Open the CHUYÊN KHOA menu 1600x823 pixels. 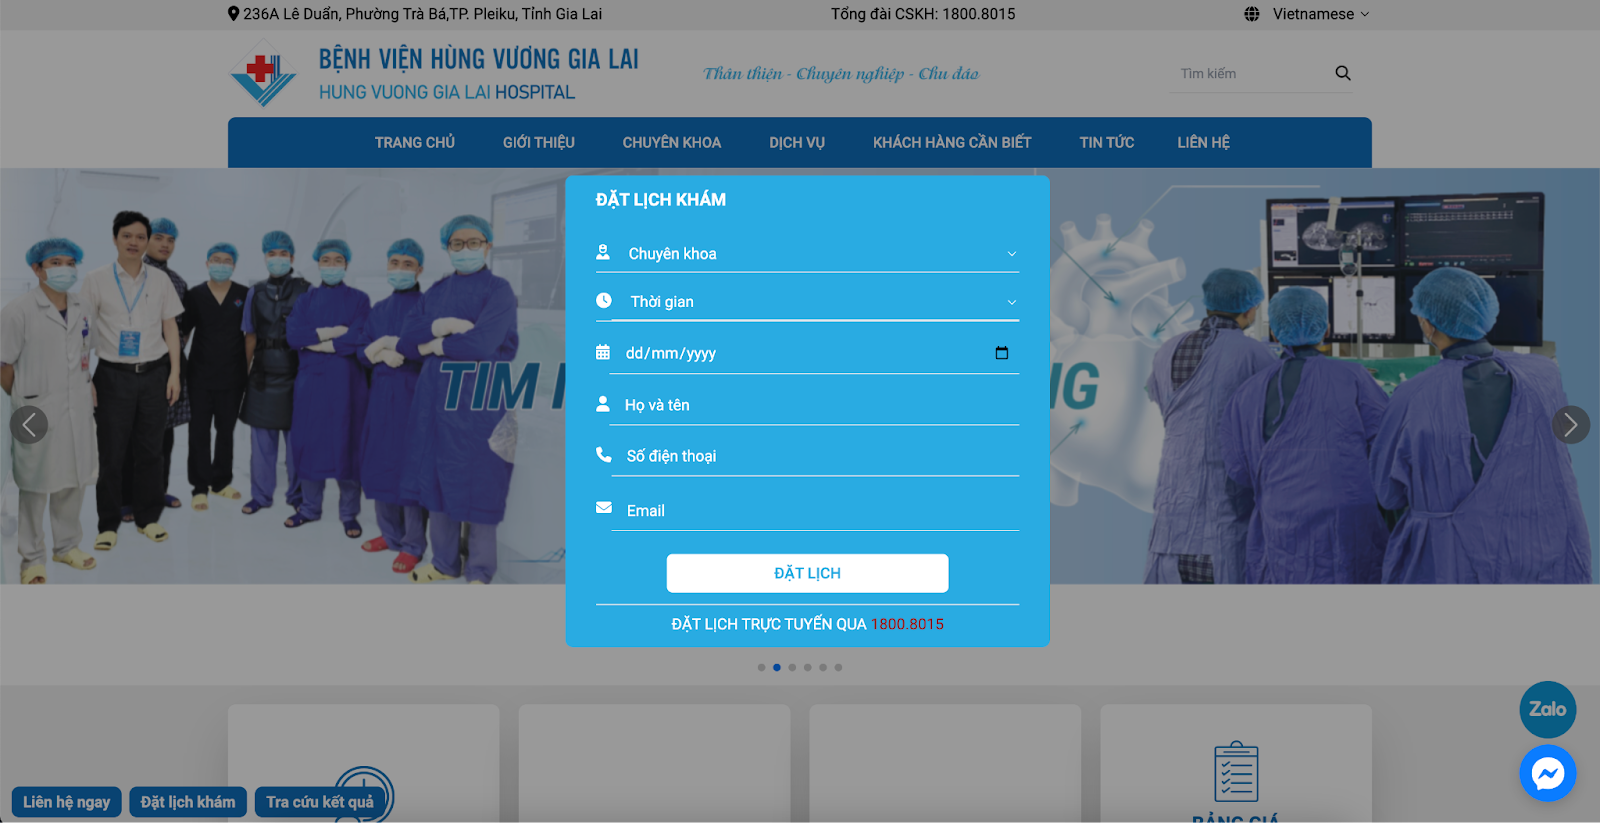click(672, 142)
